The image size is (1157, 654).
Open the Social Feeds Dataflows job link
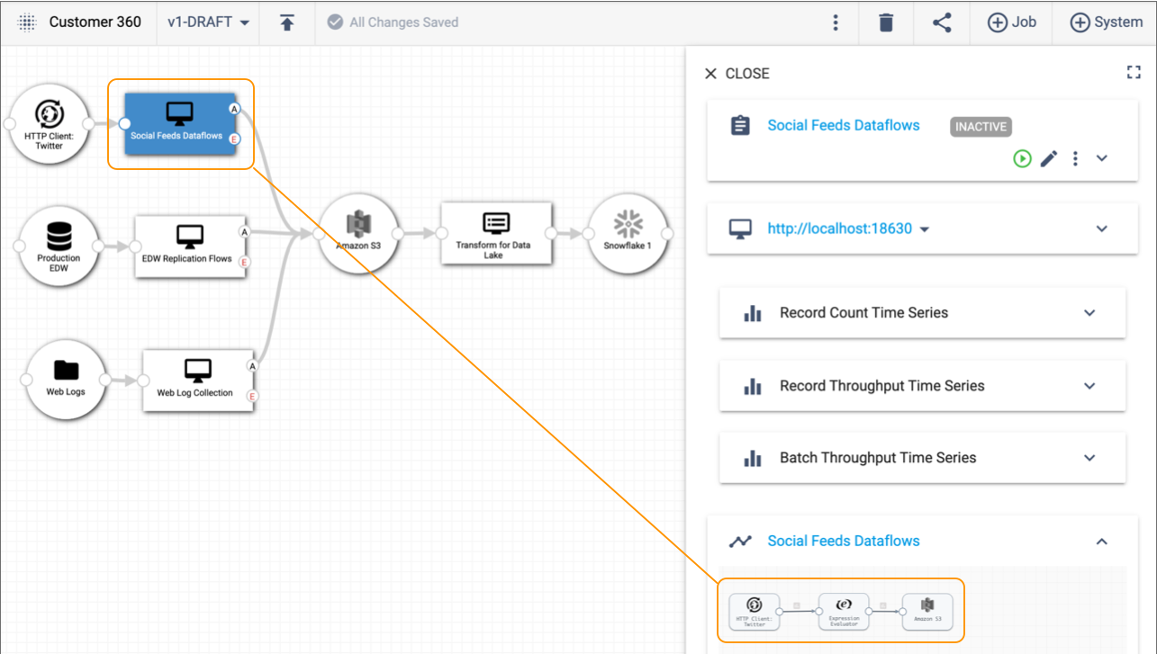tap(843, 125)
